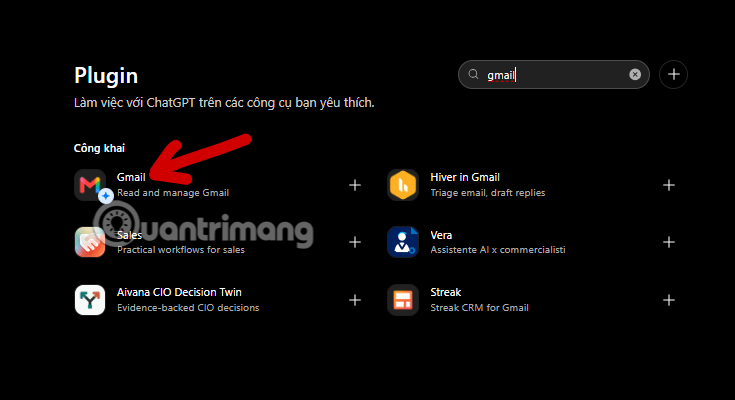
Task: Click the Plugin page heading
Action: click(106, 76)
